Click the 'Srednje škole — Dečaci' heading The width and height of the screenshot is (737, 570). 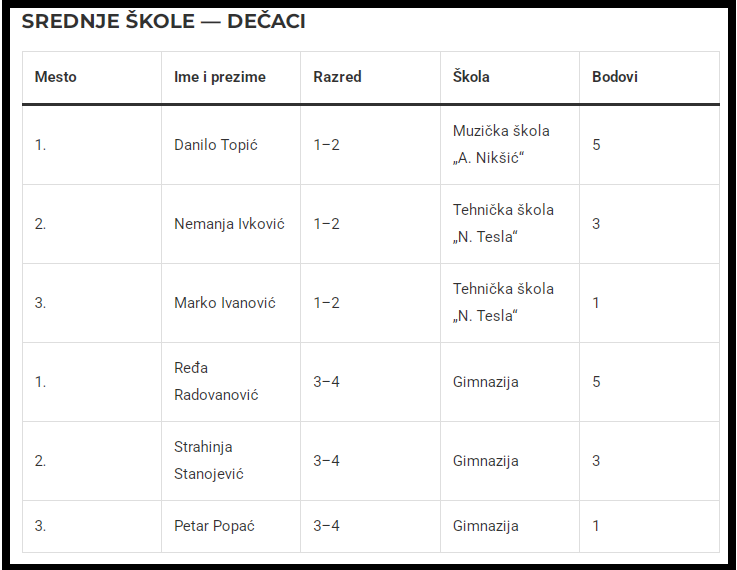point(164,21)
